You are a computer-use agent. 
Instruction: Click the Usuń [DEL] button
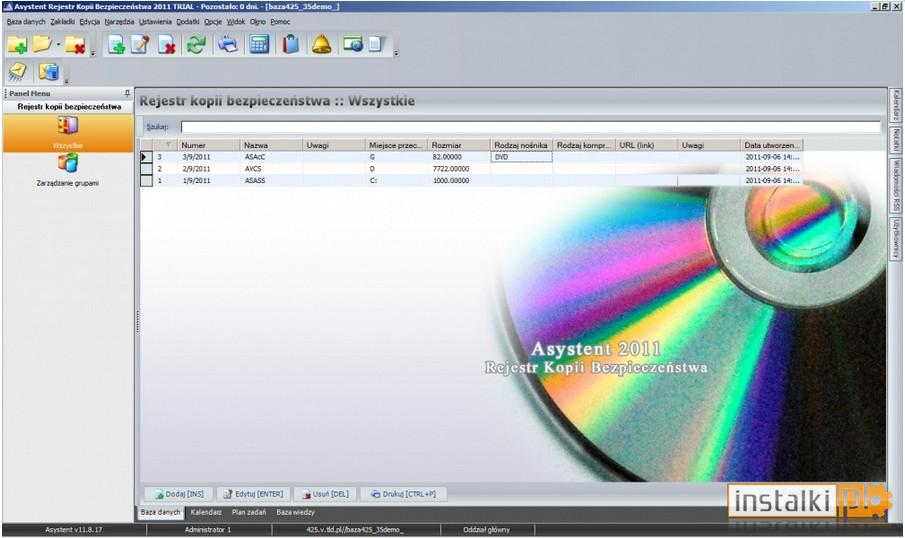point(326,494)
